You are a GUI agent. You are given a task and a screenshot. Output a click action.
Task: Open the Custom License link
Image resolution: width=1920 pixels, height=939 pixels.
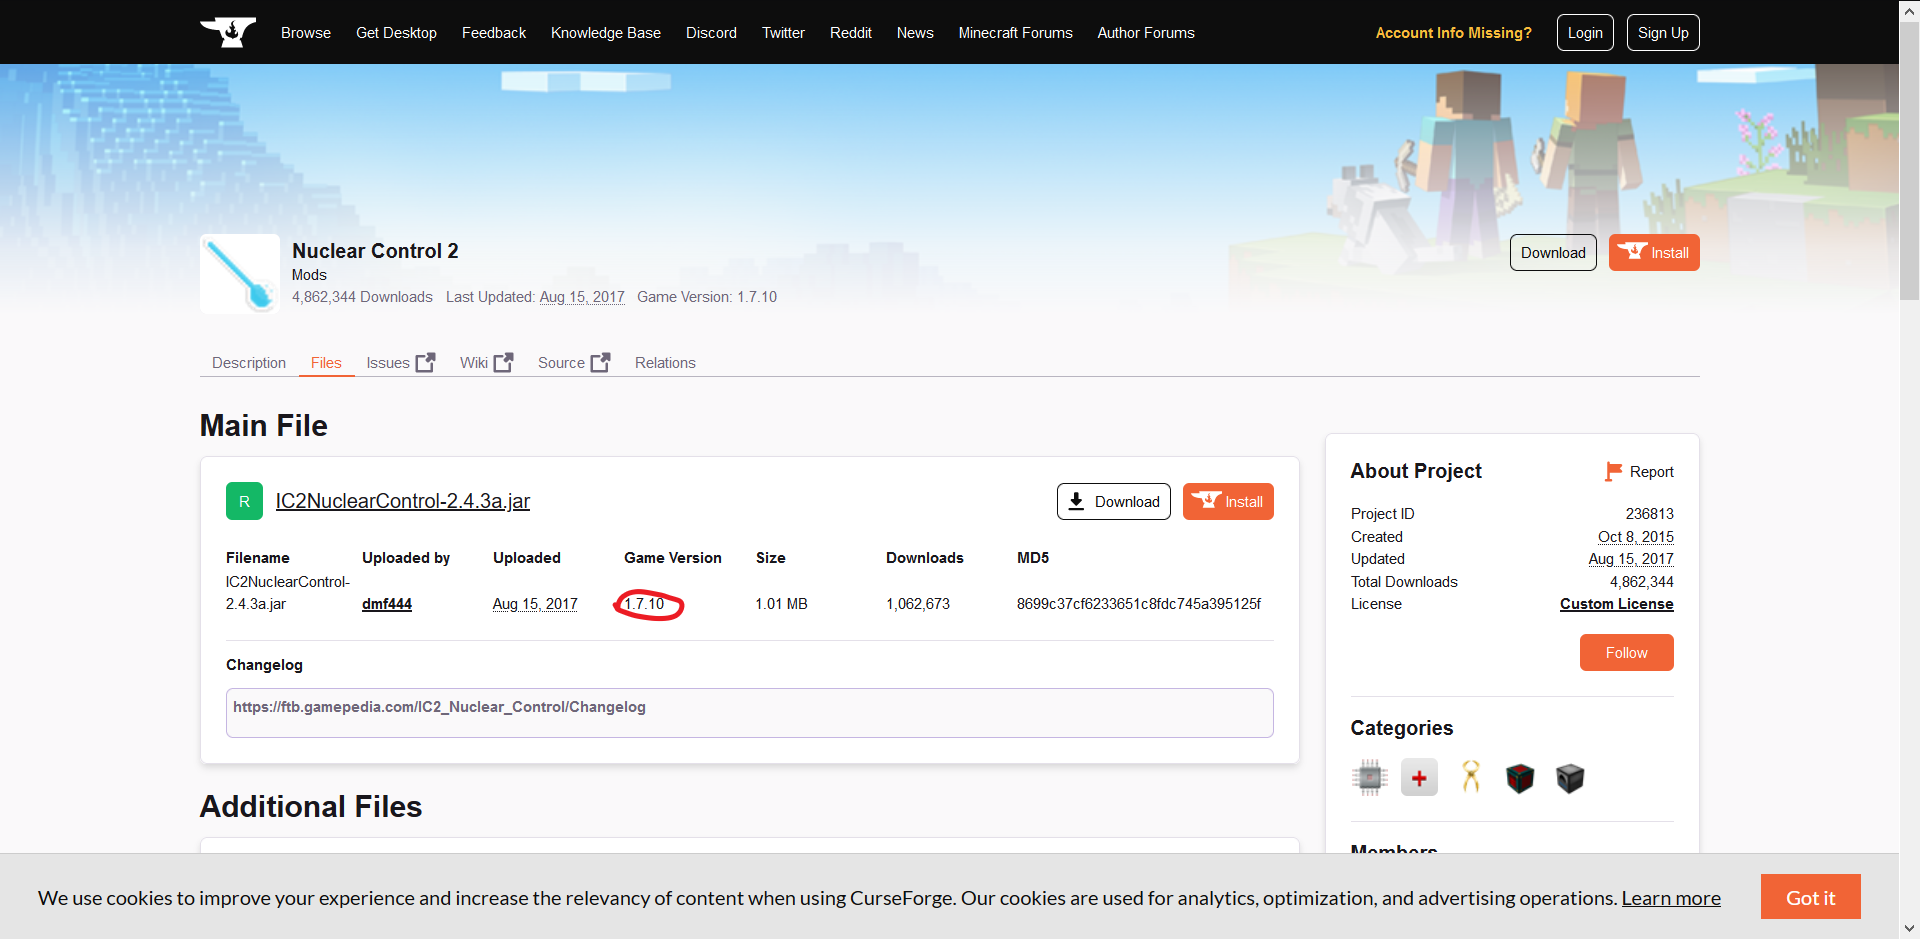[1617, 604]
